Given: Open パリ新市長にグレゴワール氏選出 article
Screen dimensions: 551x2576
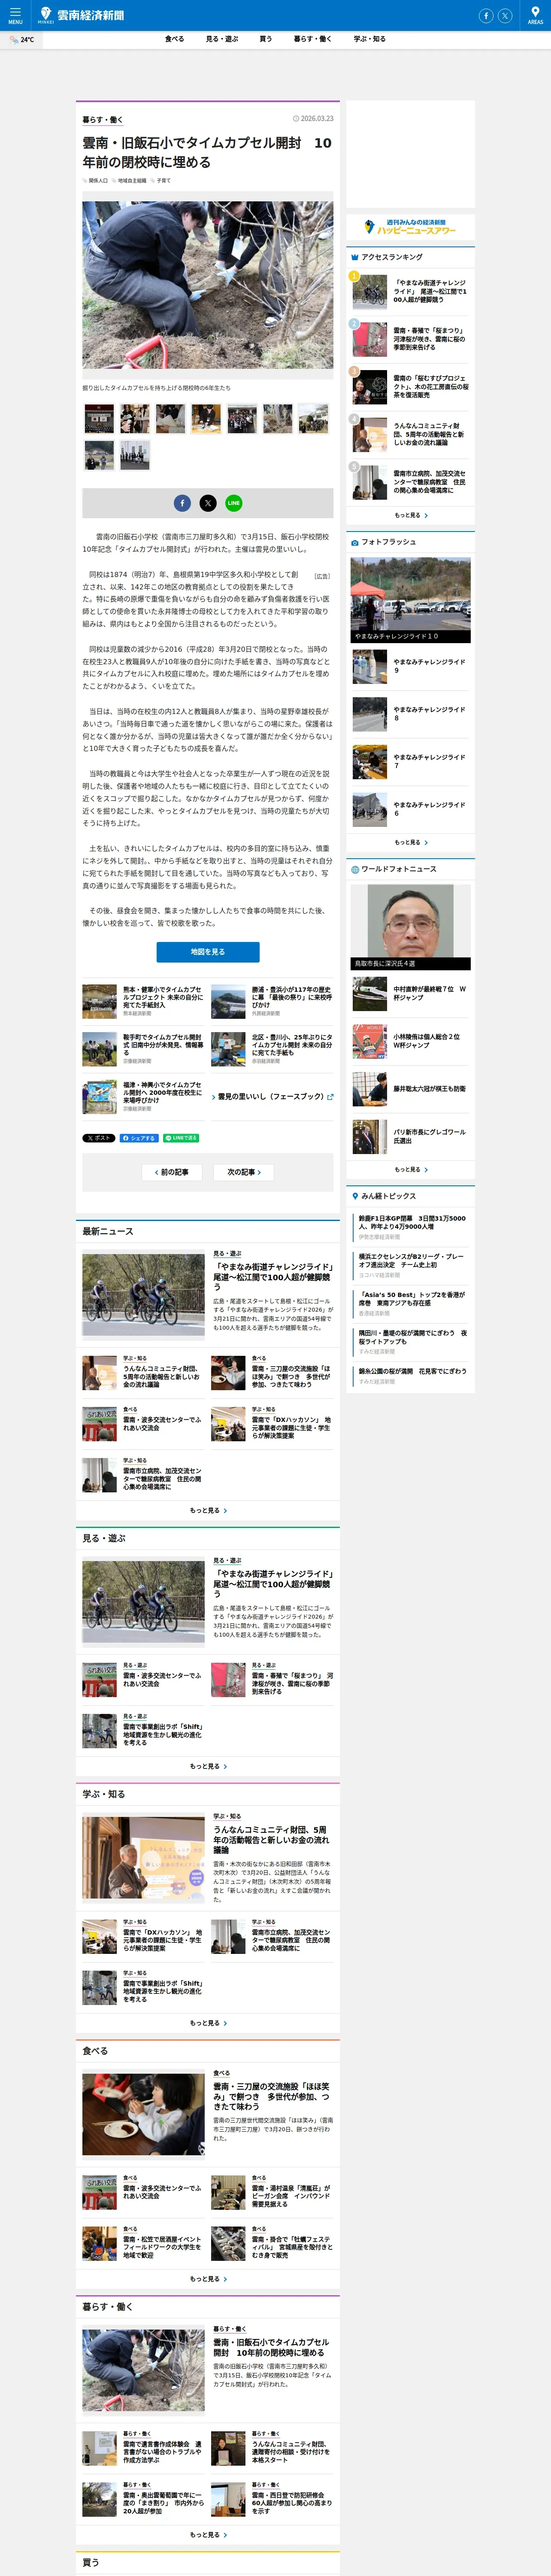Looking at the screenshot, I should [410, 1137].
